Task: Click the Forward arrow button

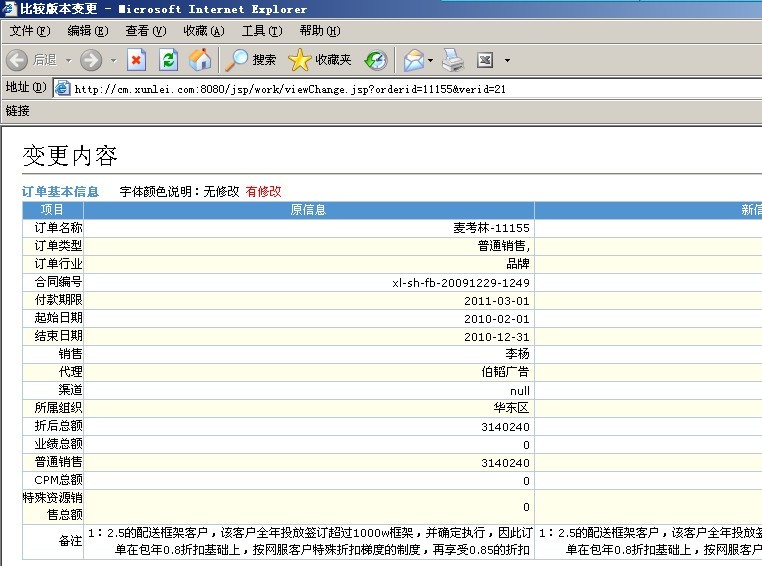Action: click(x=91, y=60)
